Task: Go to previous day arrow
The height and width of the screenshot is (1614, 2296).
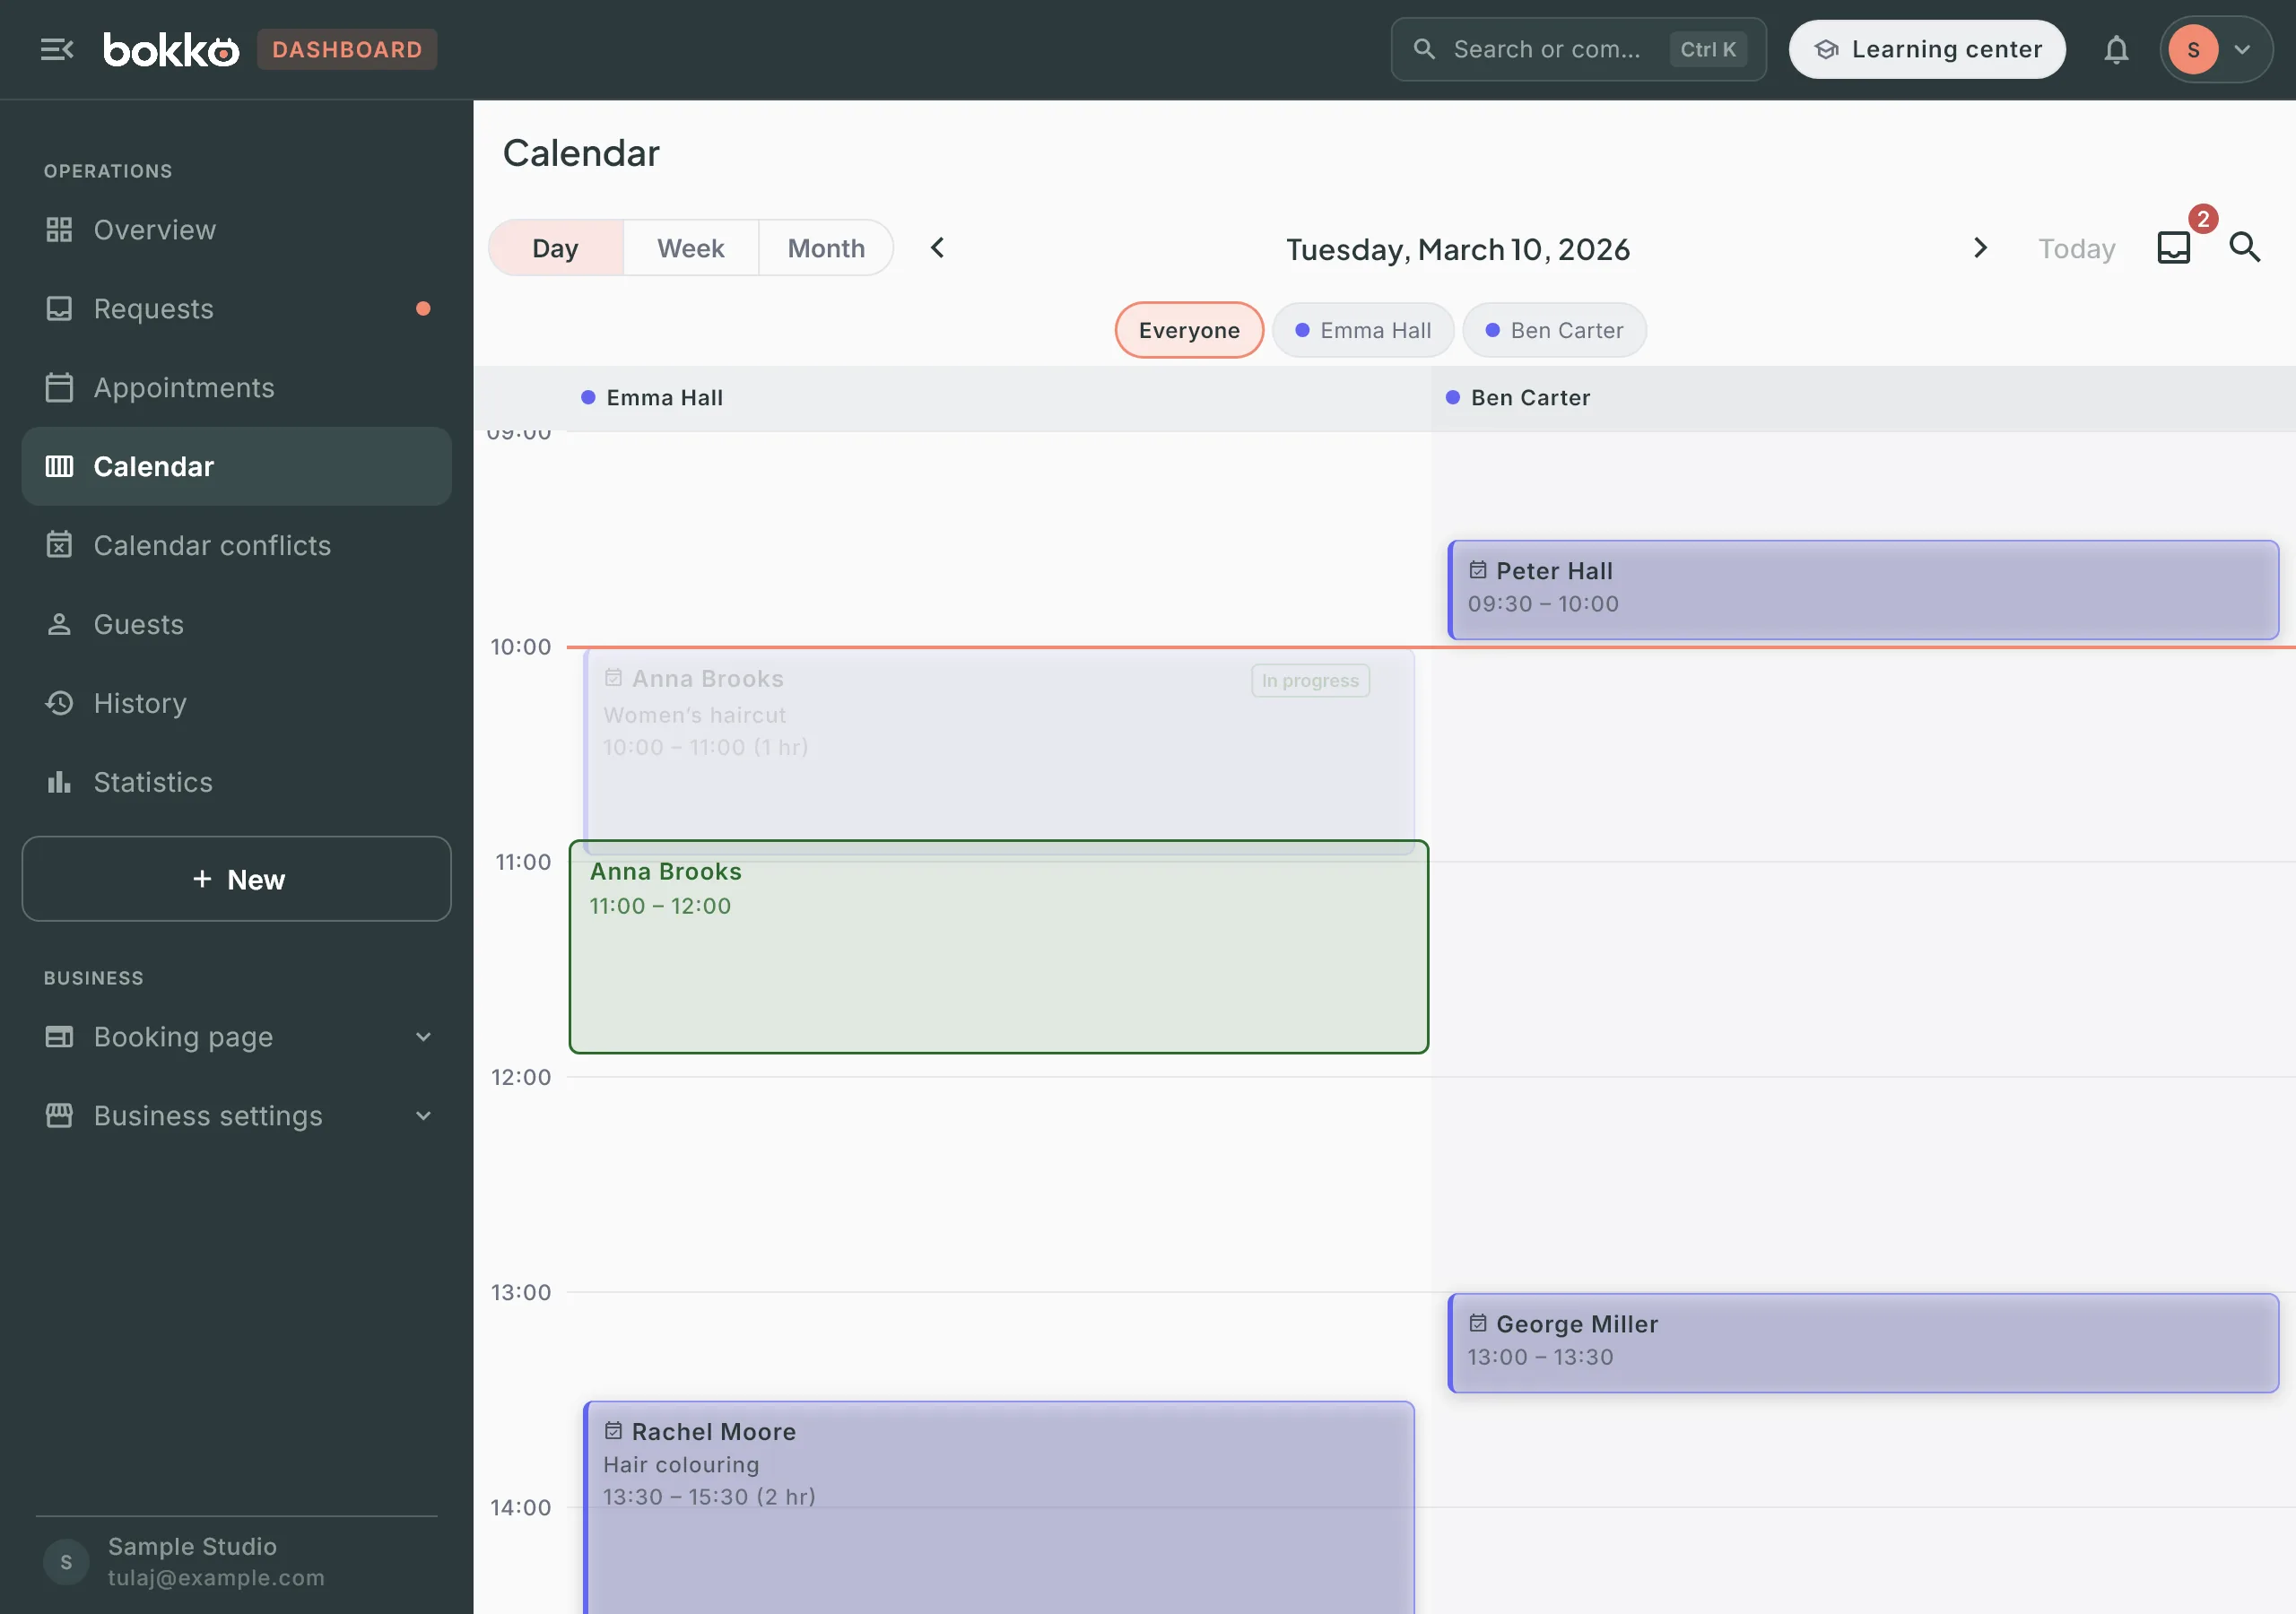Action: click(937, 247)
